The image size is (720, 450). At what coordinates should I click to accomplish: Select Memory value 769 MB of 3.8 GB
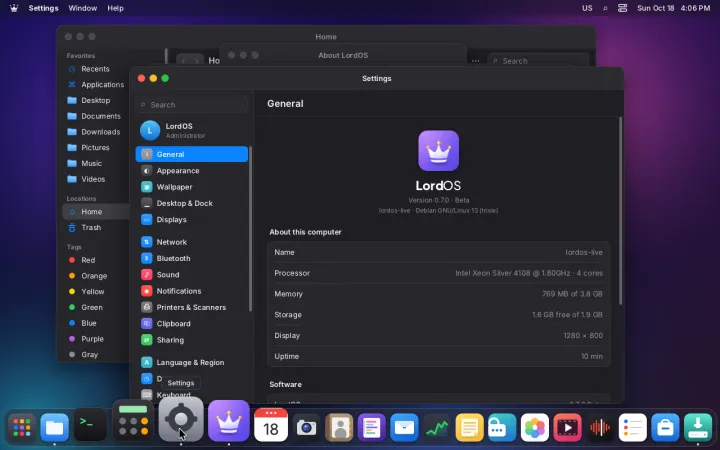coord(572,294)
